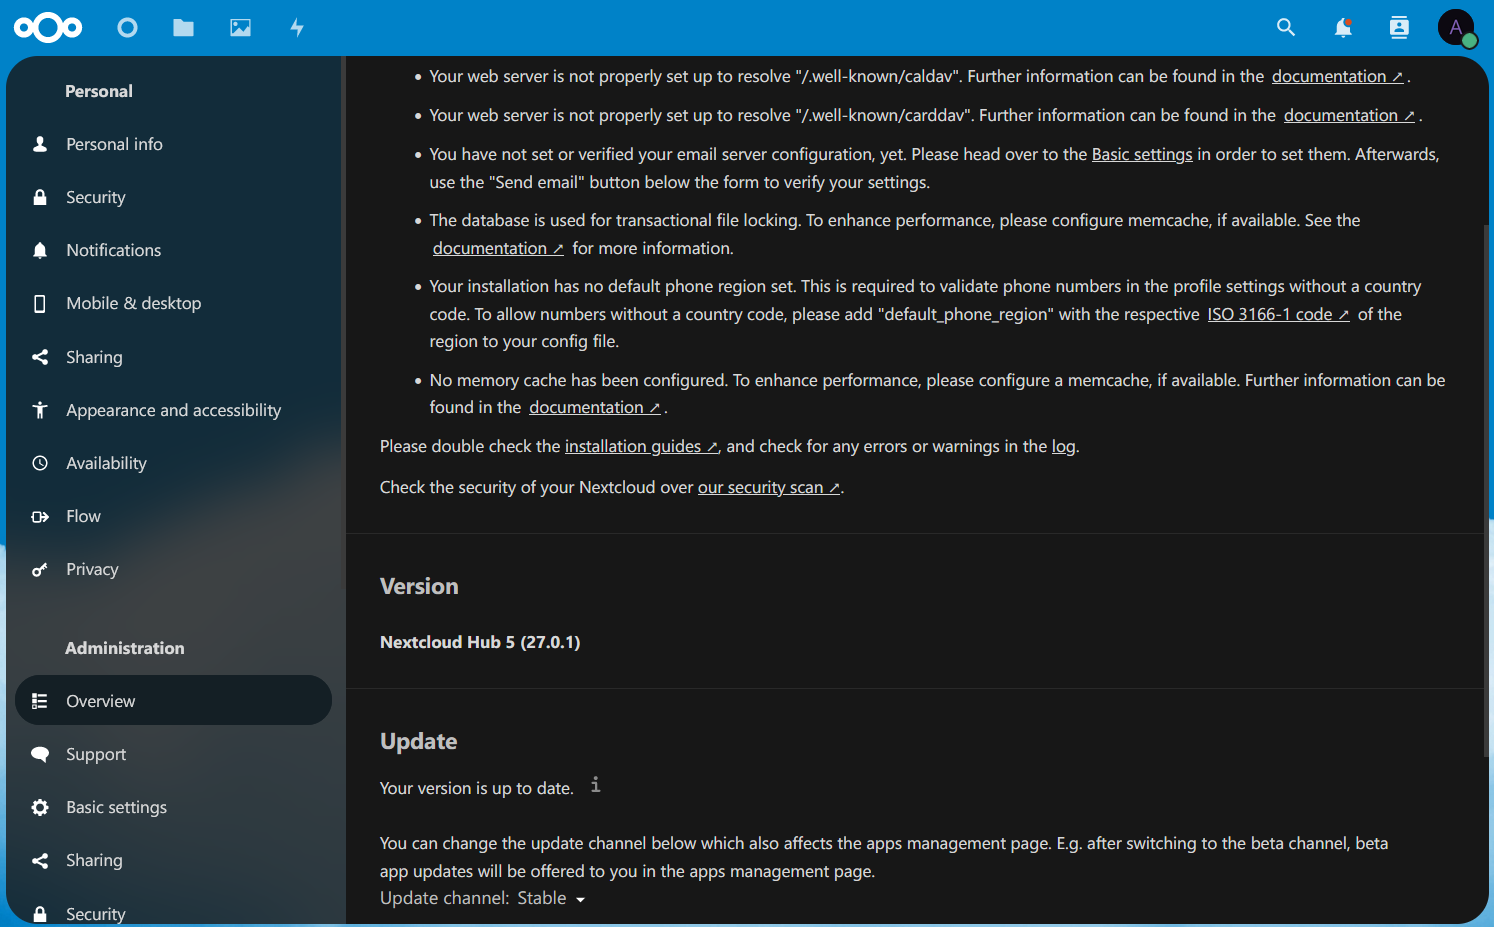
Task: Go to Personal info settings
Action: pos(173,144)
